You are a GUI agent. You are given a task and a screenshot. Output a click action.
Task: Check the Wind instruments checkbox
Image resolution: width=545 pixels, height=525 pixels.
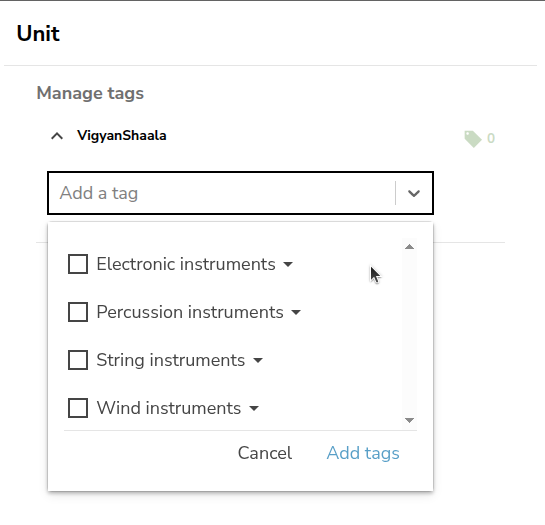pyautogui.click(x=78, y=408)
